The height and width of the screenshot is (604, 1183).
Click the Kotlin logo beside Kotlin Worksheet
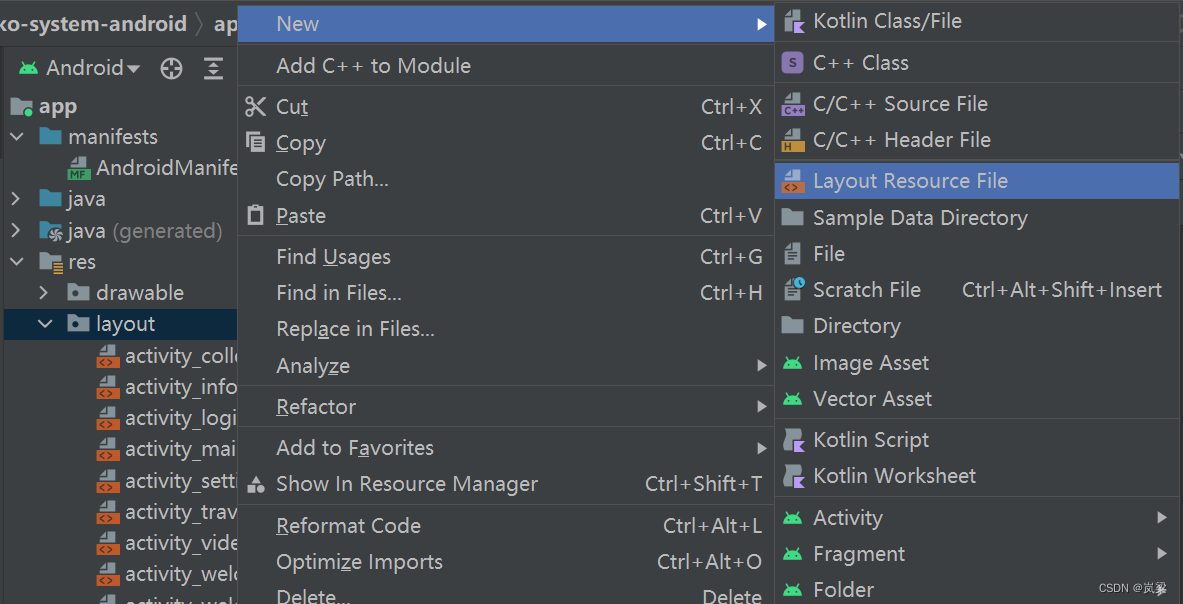pyautogui.click(x=792, y=476)
